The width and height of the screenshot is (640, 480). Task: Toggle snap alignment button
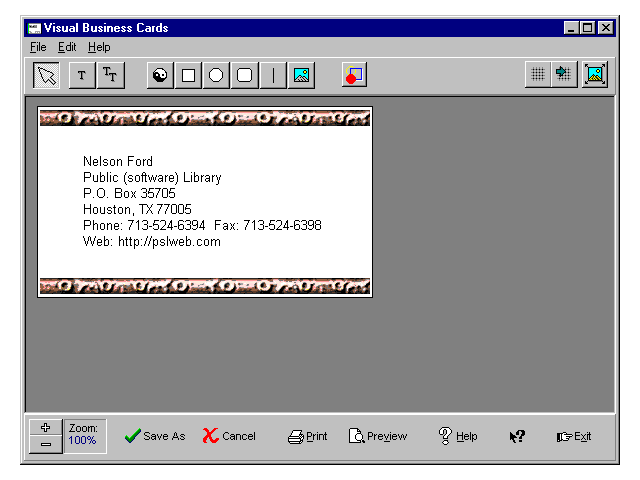(x=564, y=75)
